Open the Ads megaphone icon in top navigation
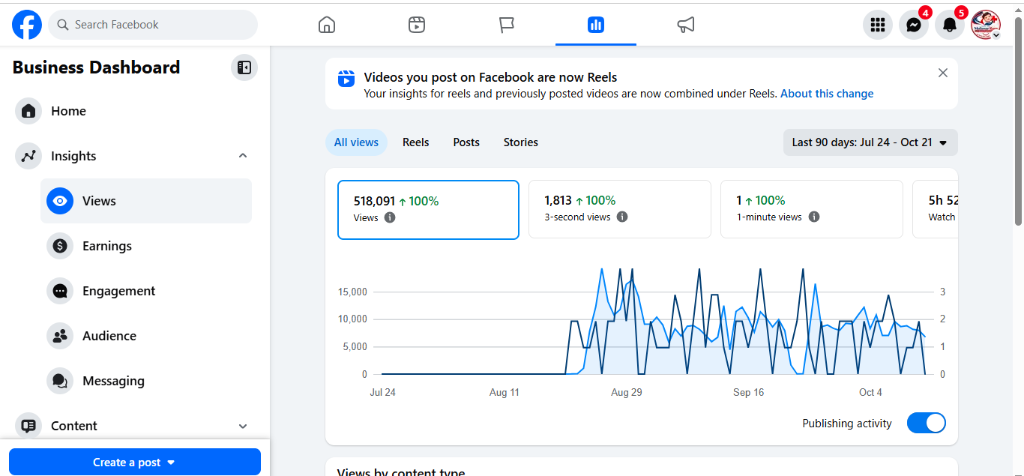The height and width of the screenshot is (476, 1024). pos(686,25)
